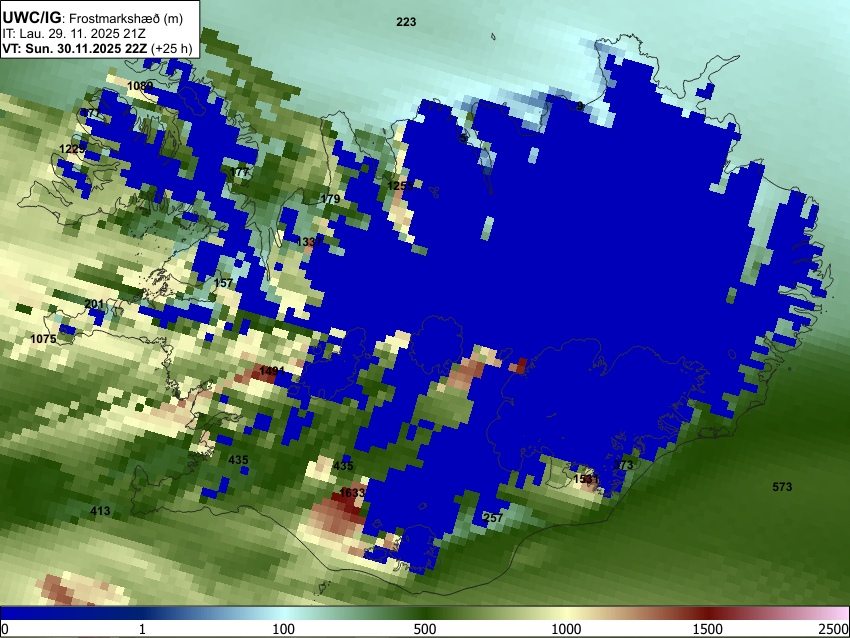Select the 1229 value in the Westfjords
This screenshot has width=850, height=638.
[72, 149]
